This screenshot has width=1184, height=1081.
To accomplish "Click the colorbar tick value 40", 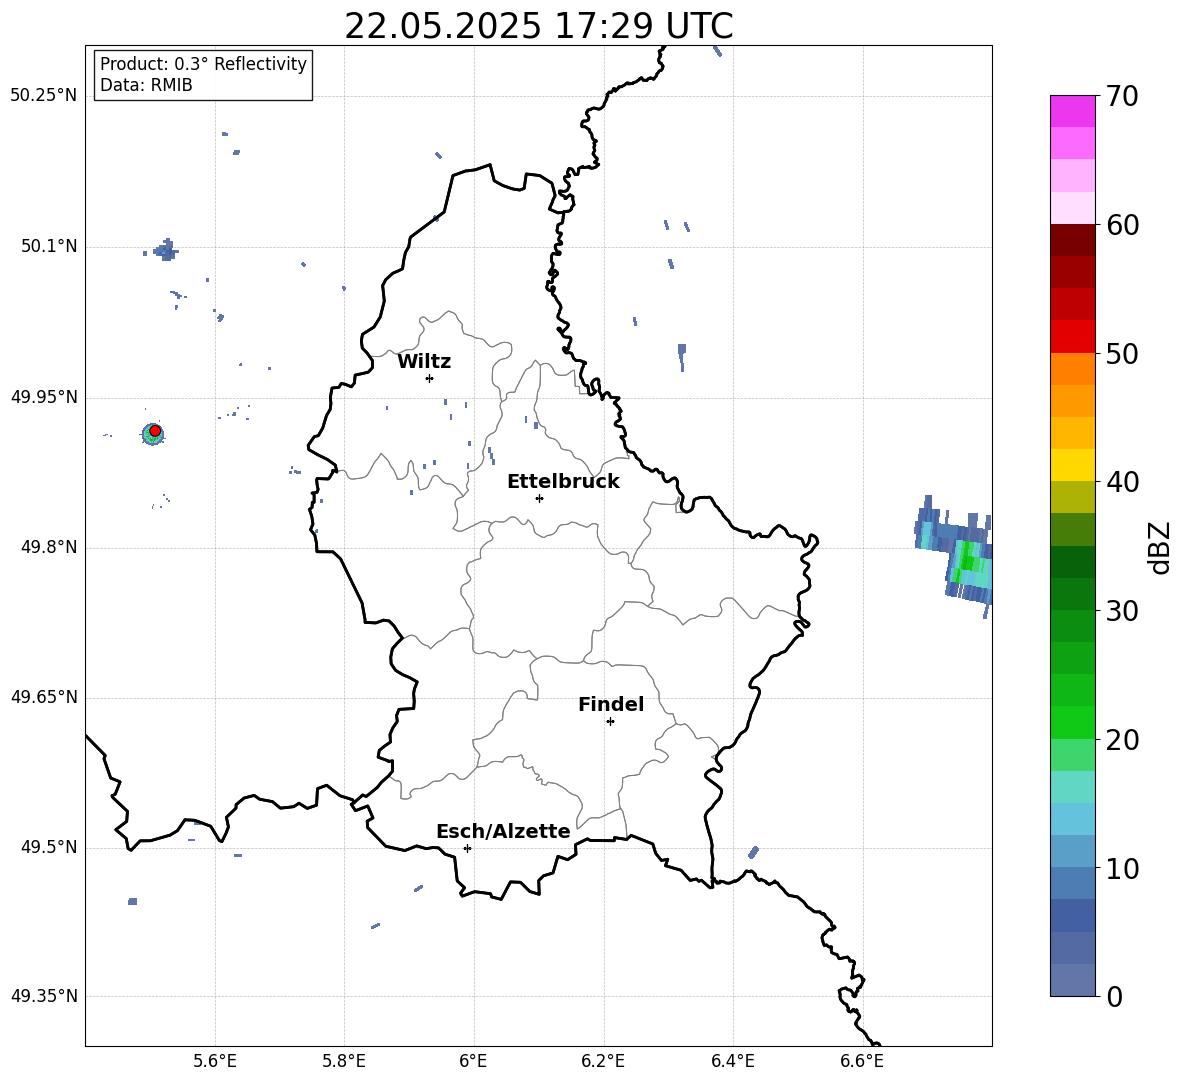I will click(1122, 482).
